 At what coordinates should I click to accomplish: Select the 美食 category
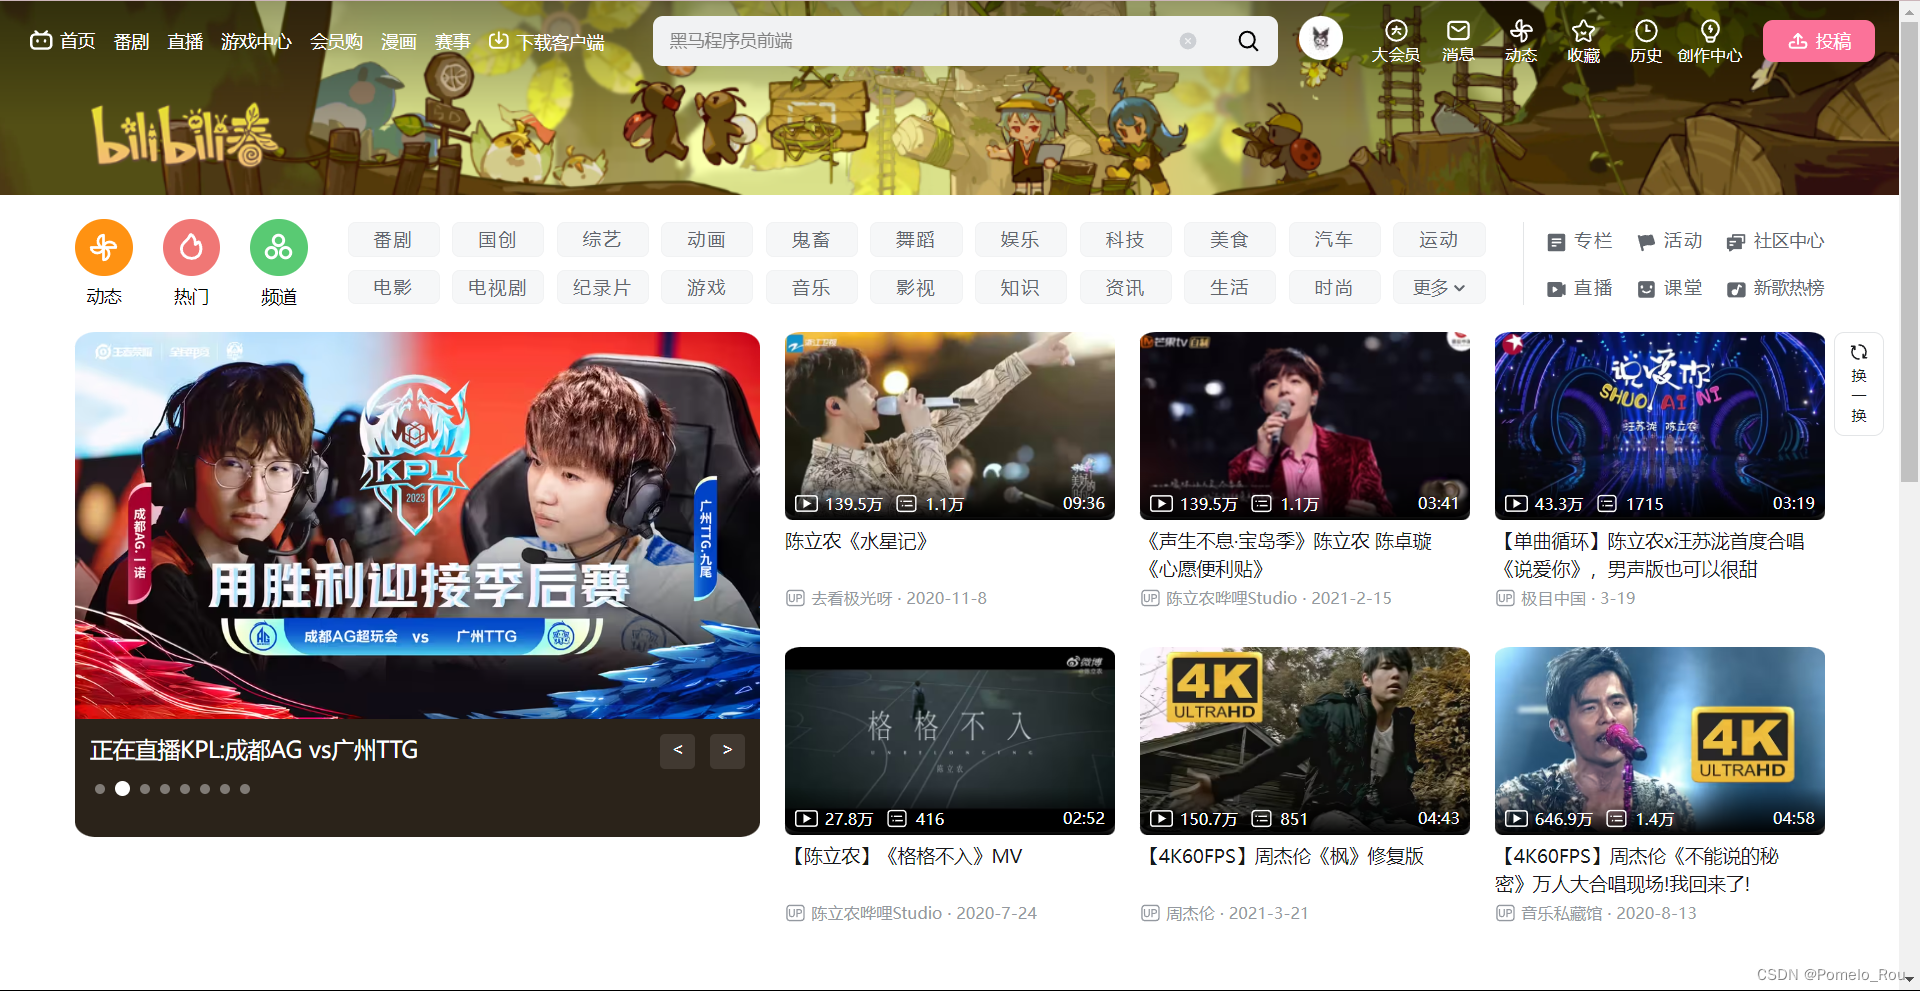[1229, 240]
